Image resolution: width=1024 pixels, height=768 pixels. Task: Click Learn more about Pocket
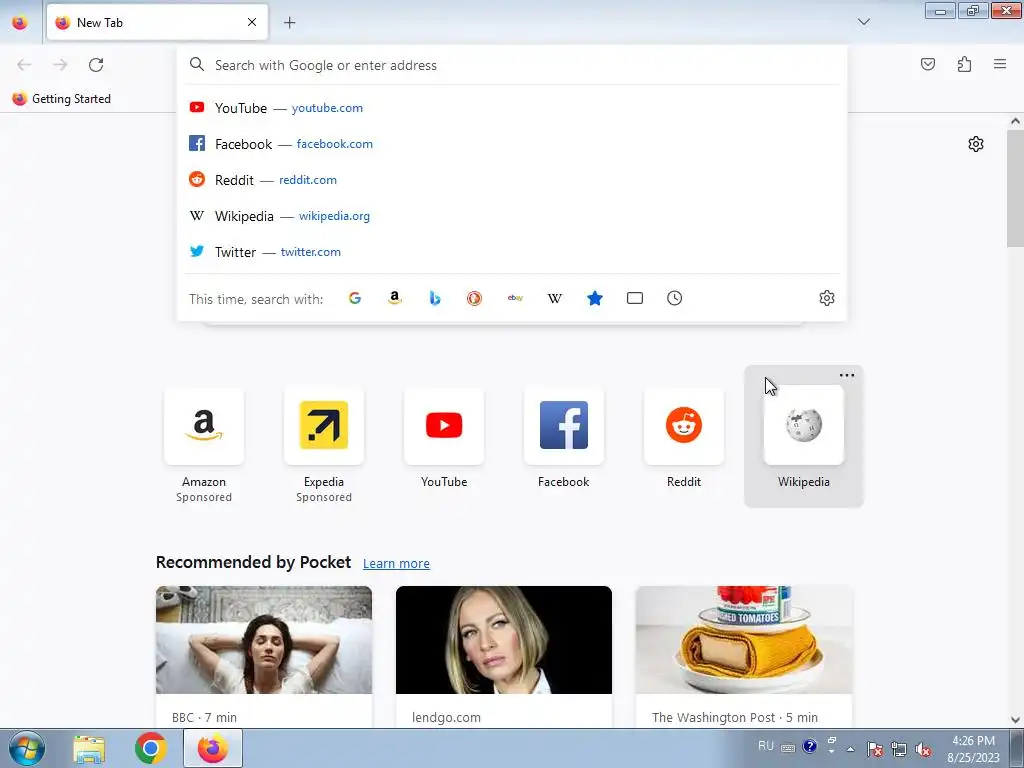click(x=396, y=564)
